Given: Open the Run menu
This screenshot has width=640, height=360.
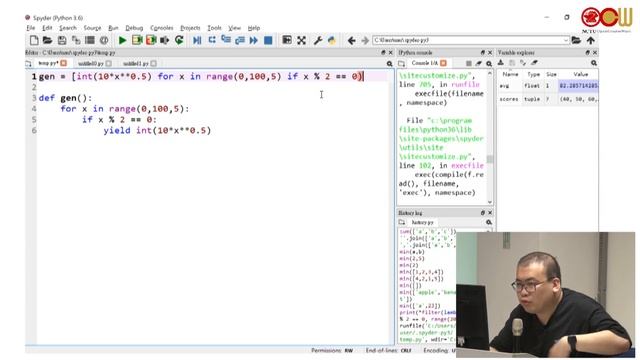Looking at the screenshot, I should click(x=113, y=28).
